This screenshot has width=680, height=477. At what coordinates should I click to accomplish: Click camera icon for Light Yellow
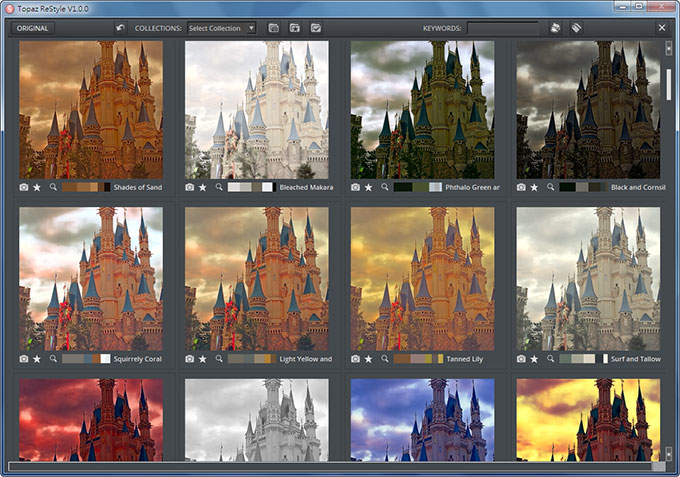click(x=190, y=359)
